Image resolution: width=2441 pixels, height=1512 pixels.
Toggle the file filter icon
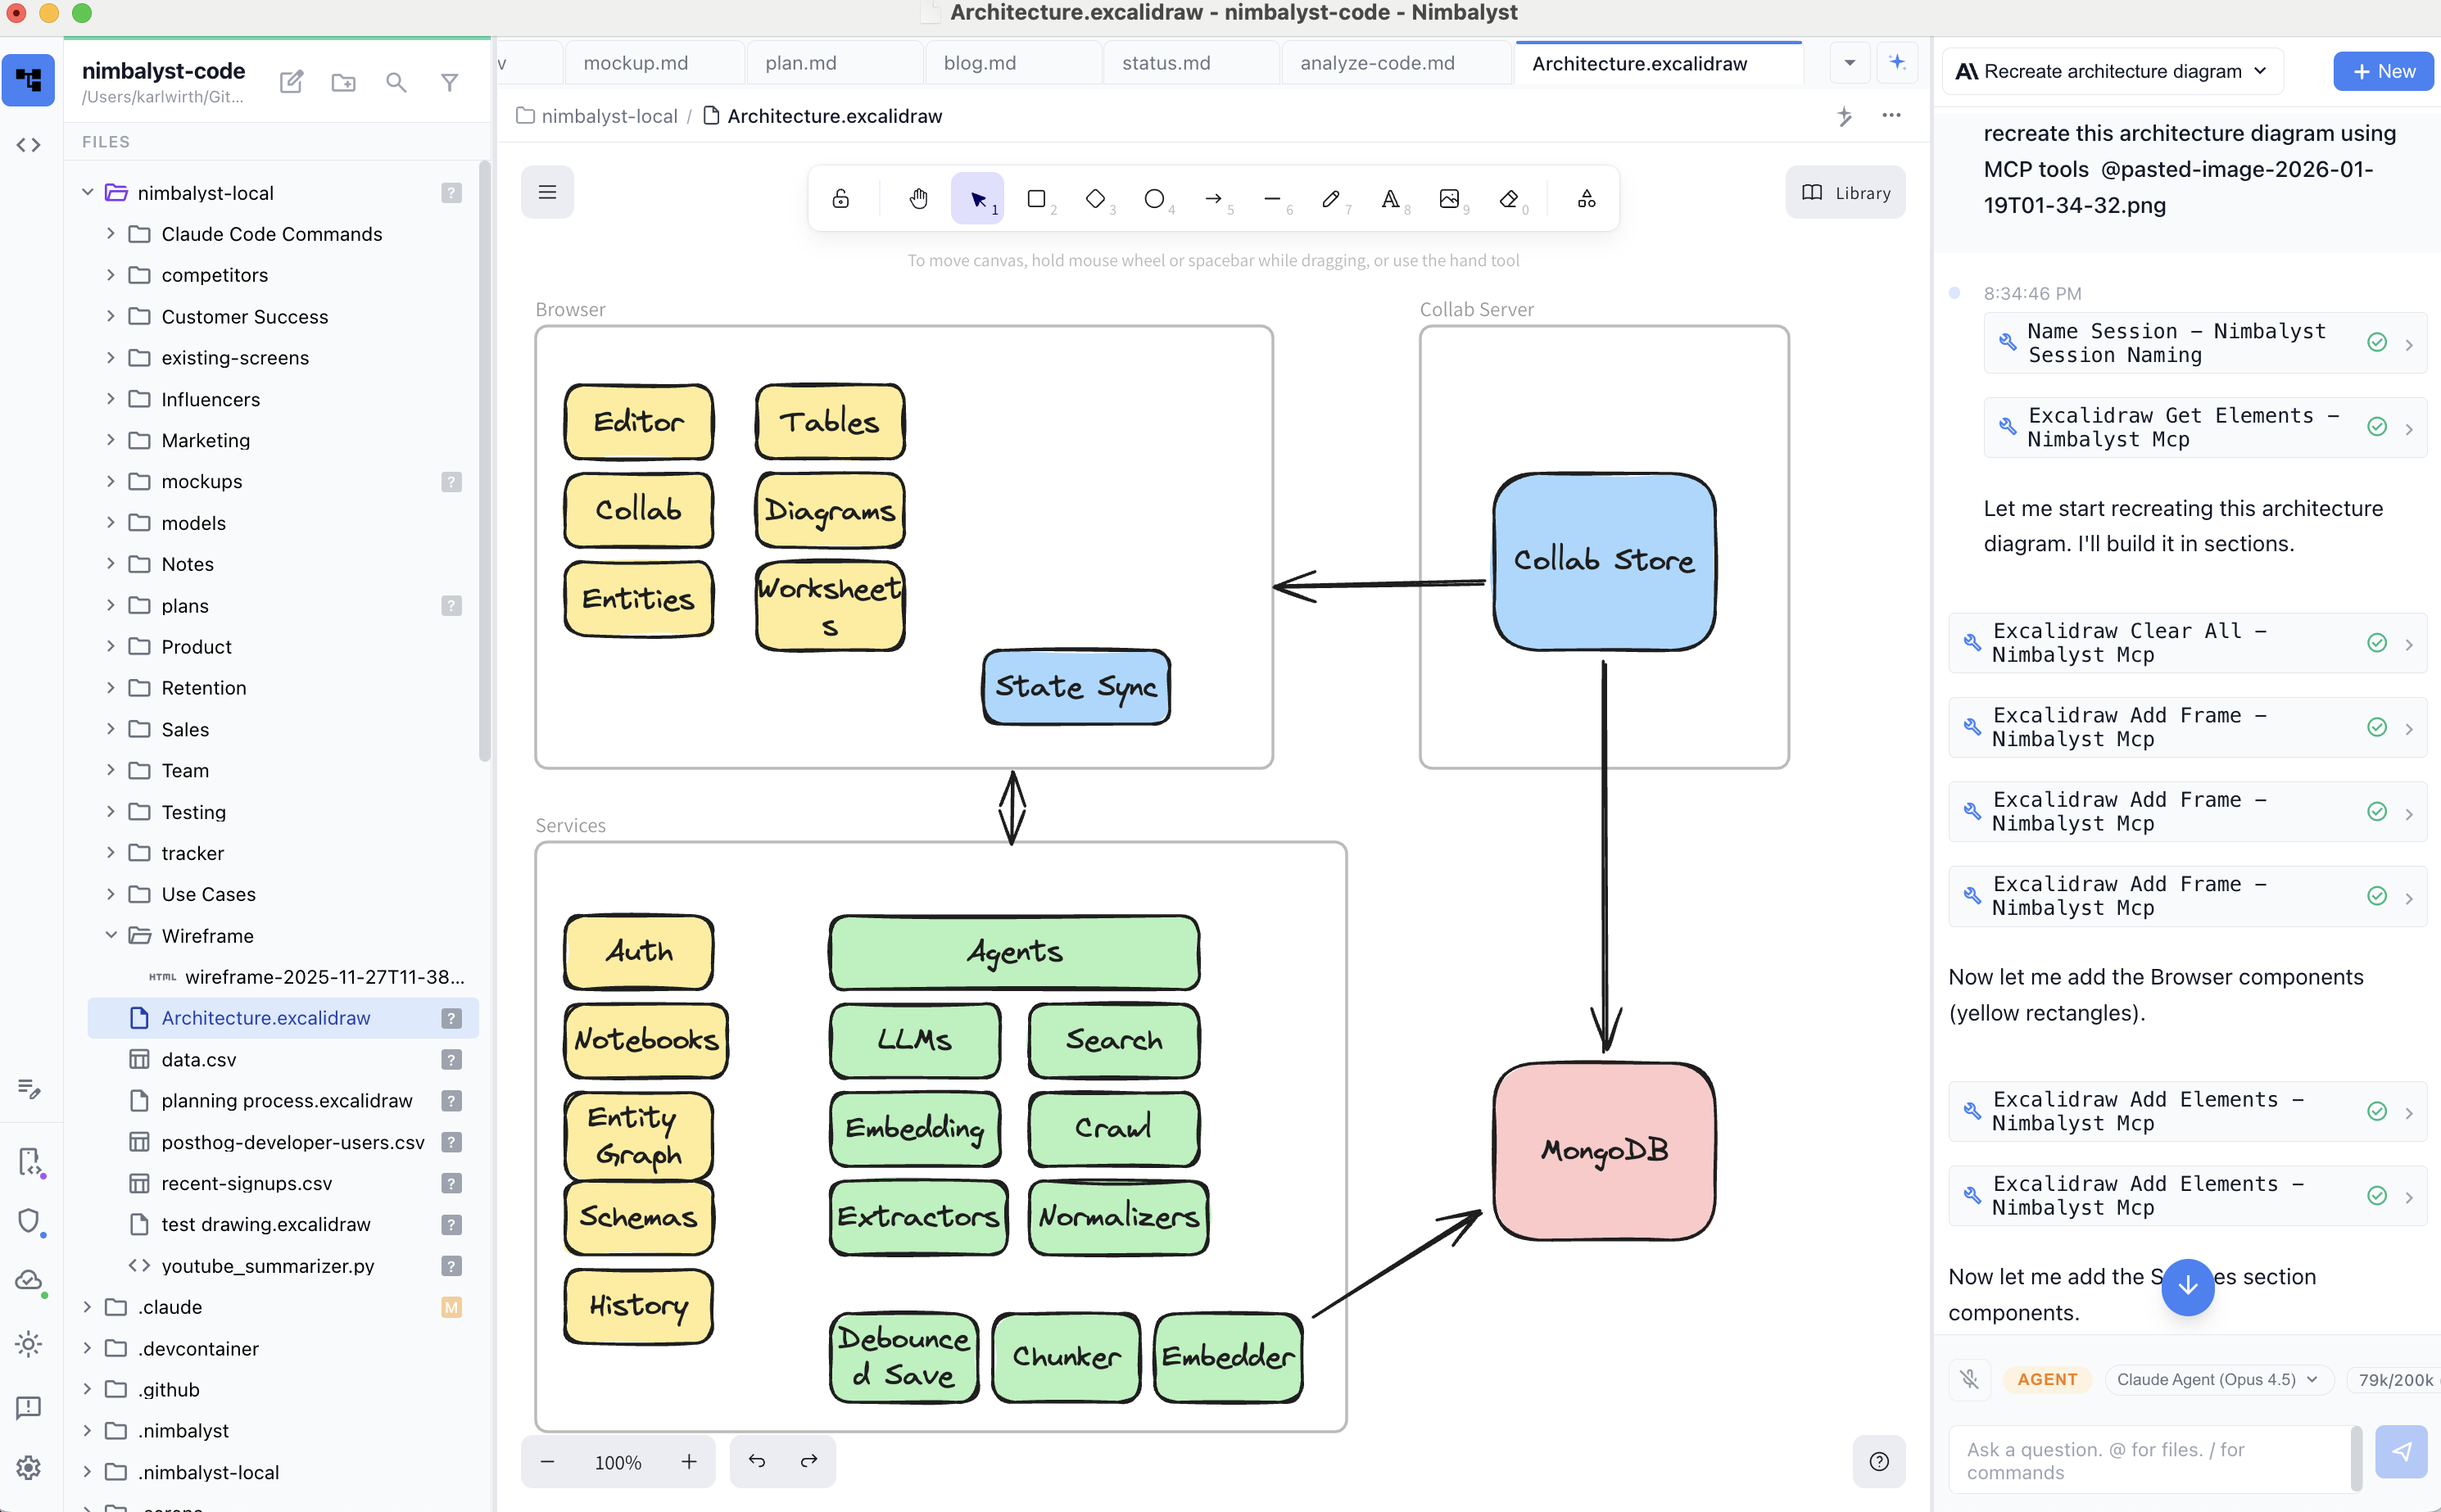point(449,82)
